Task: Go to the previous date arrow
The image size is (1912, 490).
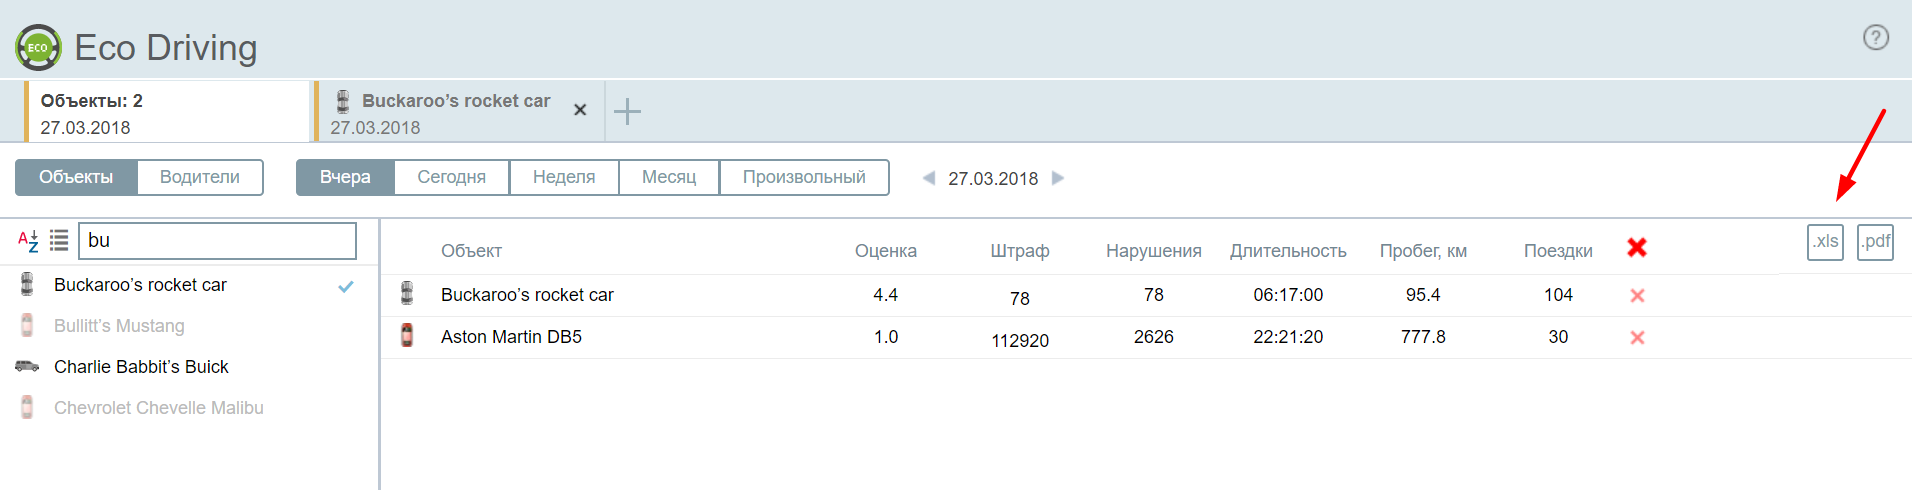Action: click(x=929, y=178)
